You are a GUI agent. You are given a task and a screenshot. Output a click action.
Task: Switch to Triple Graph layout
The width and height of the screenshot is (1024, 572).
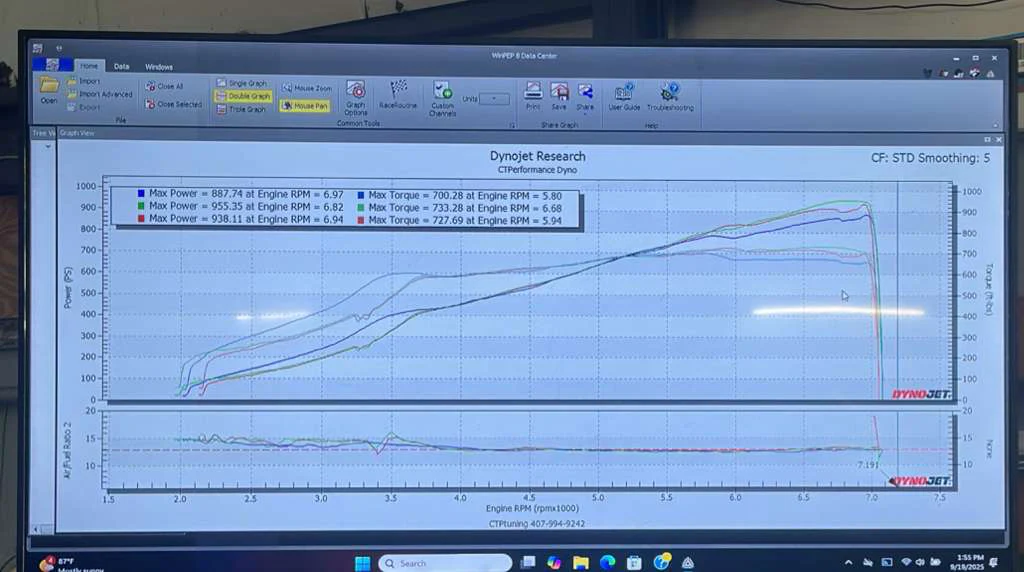241,109
